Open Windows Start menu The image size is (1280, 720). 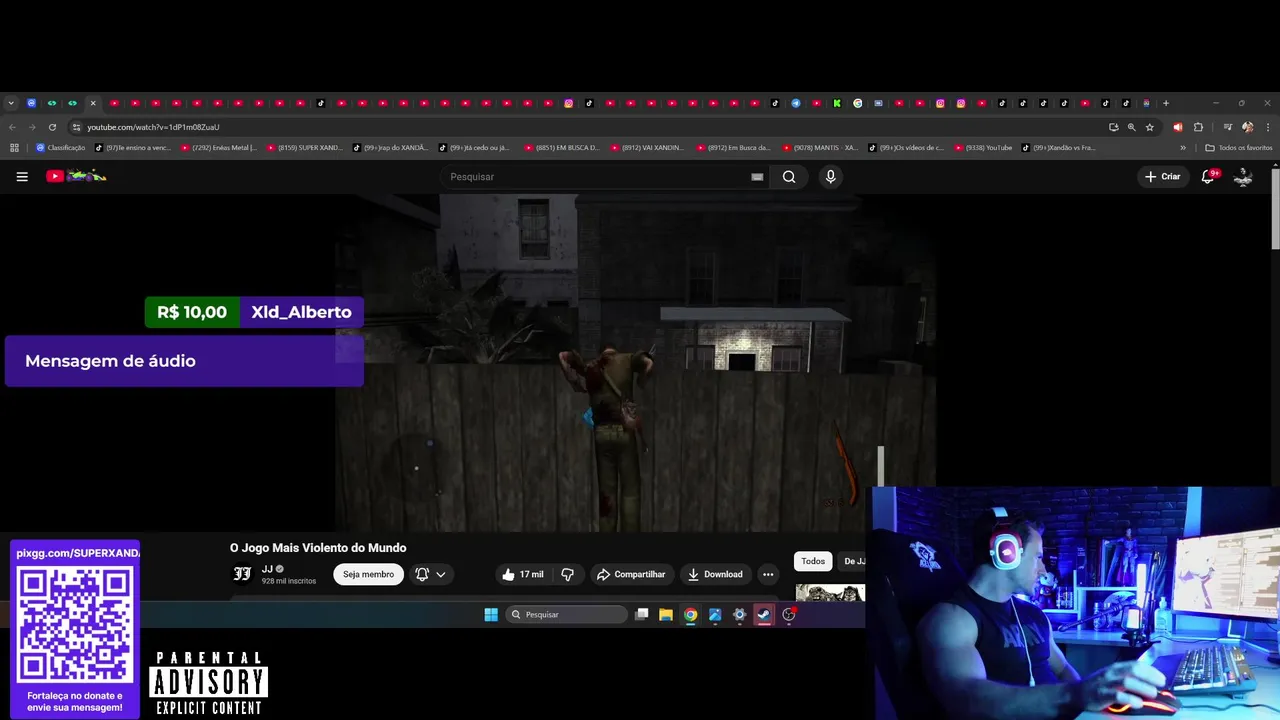point(491,615)
